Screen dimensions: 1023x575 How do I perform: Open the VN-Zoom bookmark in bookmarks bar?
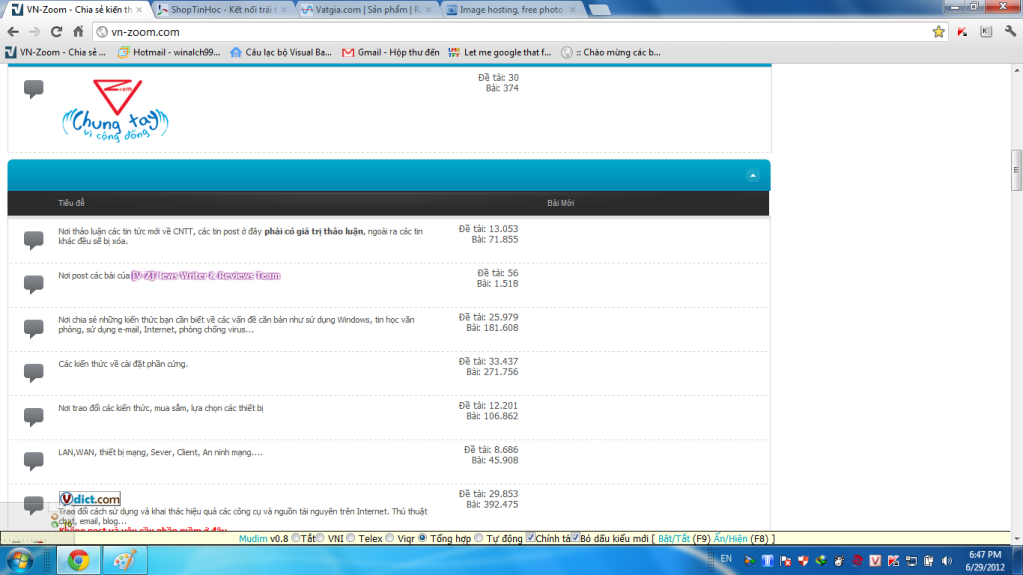coord(55,52)
